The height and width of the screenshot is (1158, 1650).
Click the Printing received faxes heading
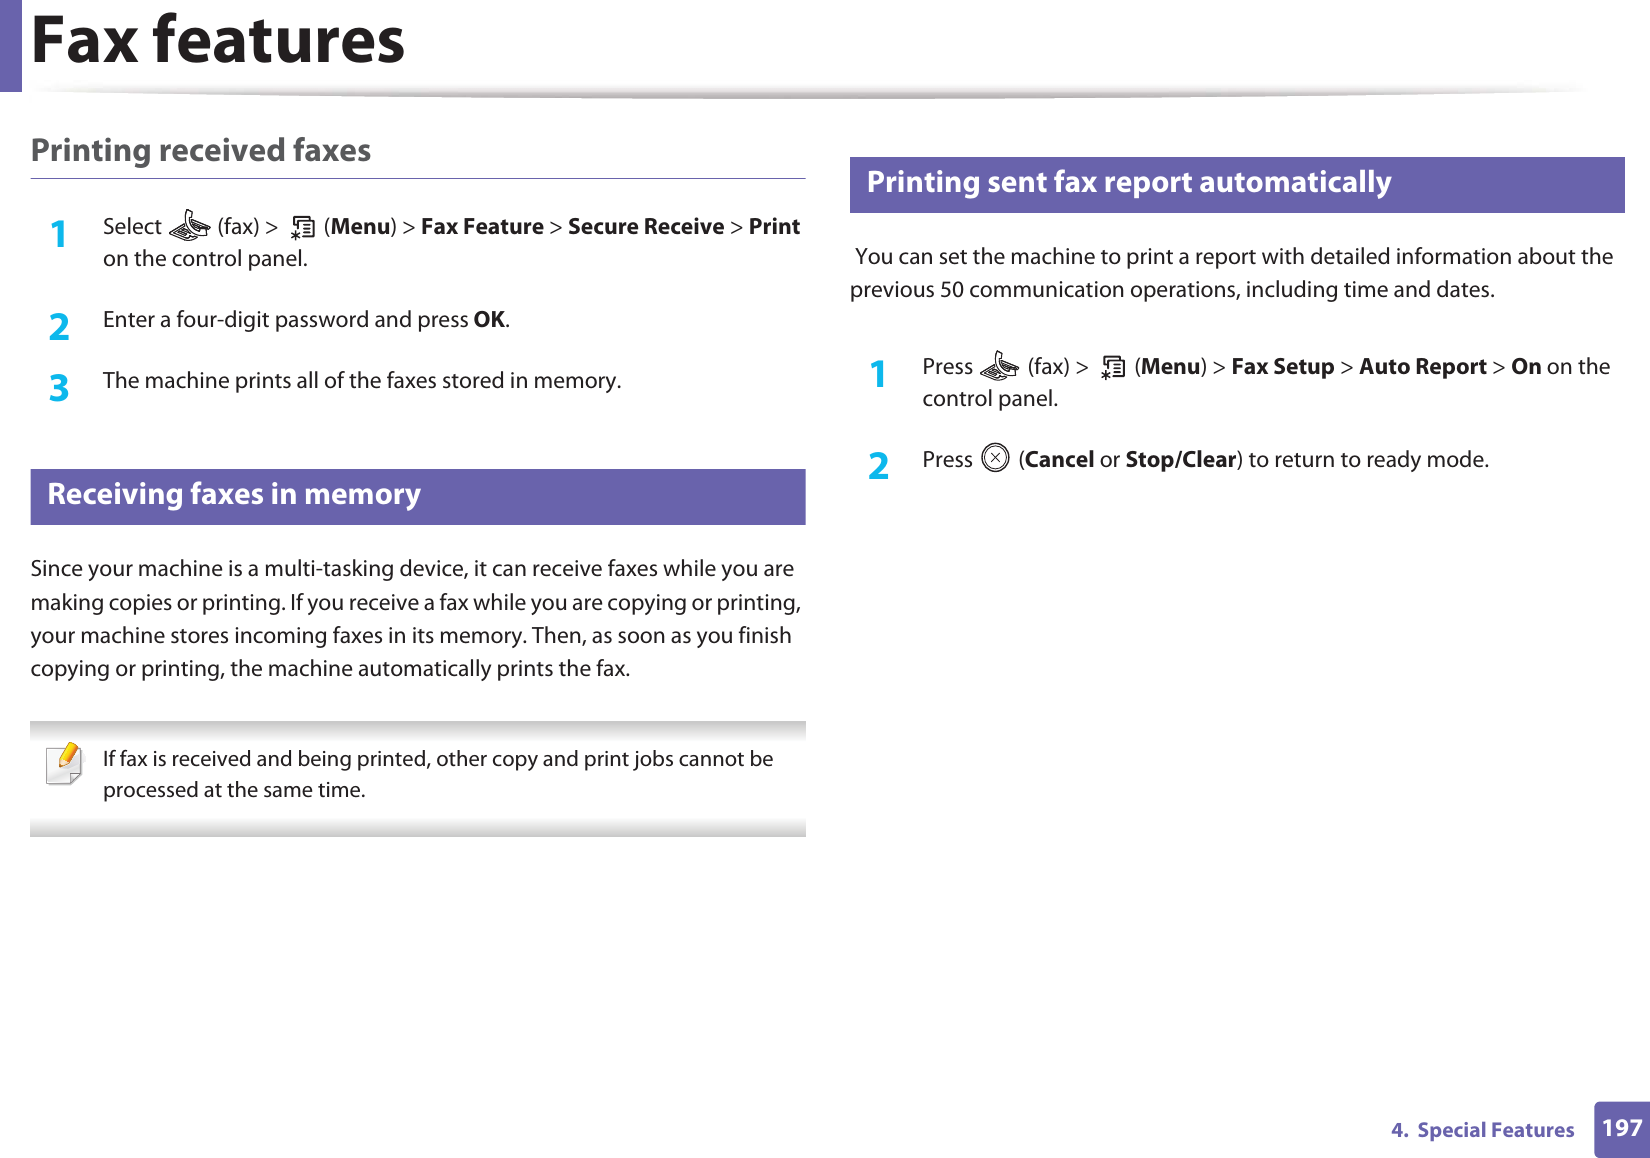(x=201, y=151)
